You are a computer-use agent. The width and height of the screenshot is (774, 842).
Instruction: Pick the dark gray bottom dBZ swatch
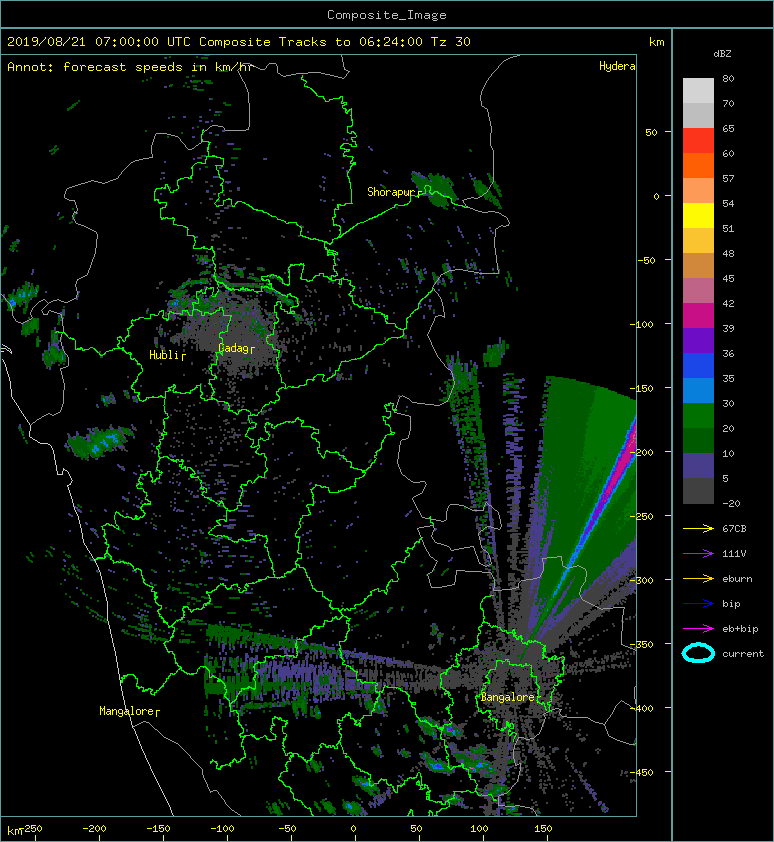point(698,491)
